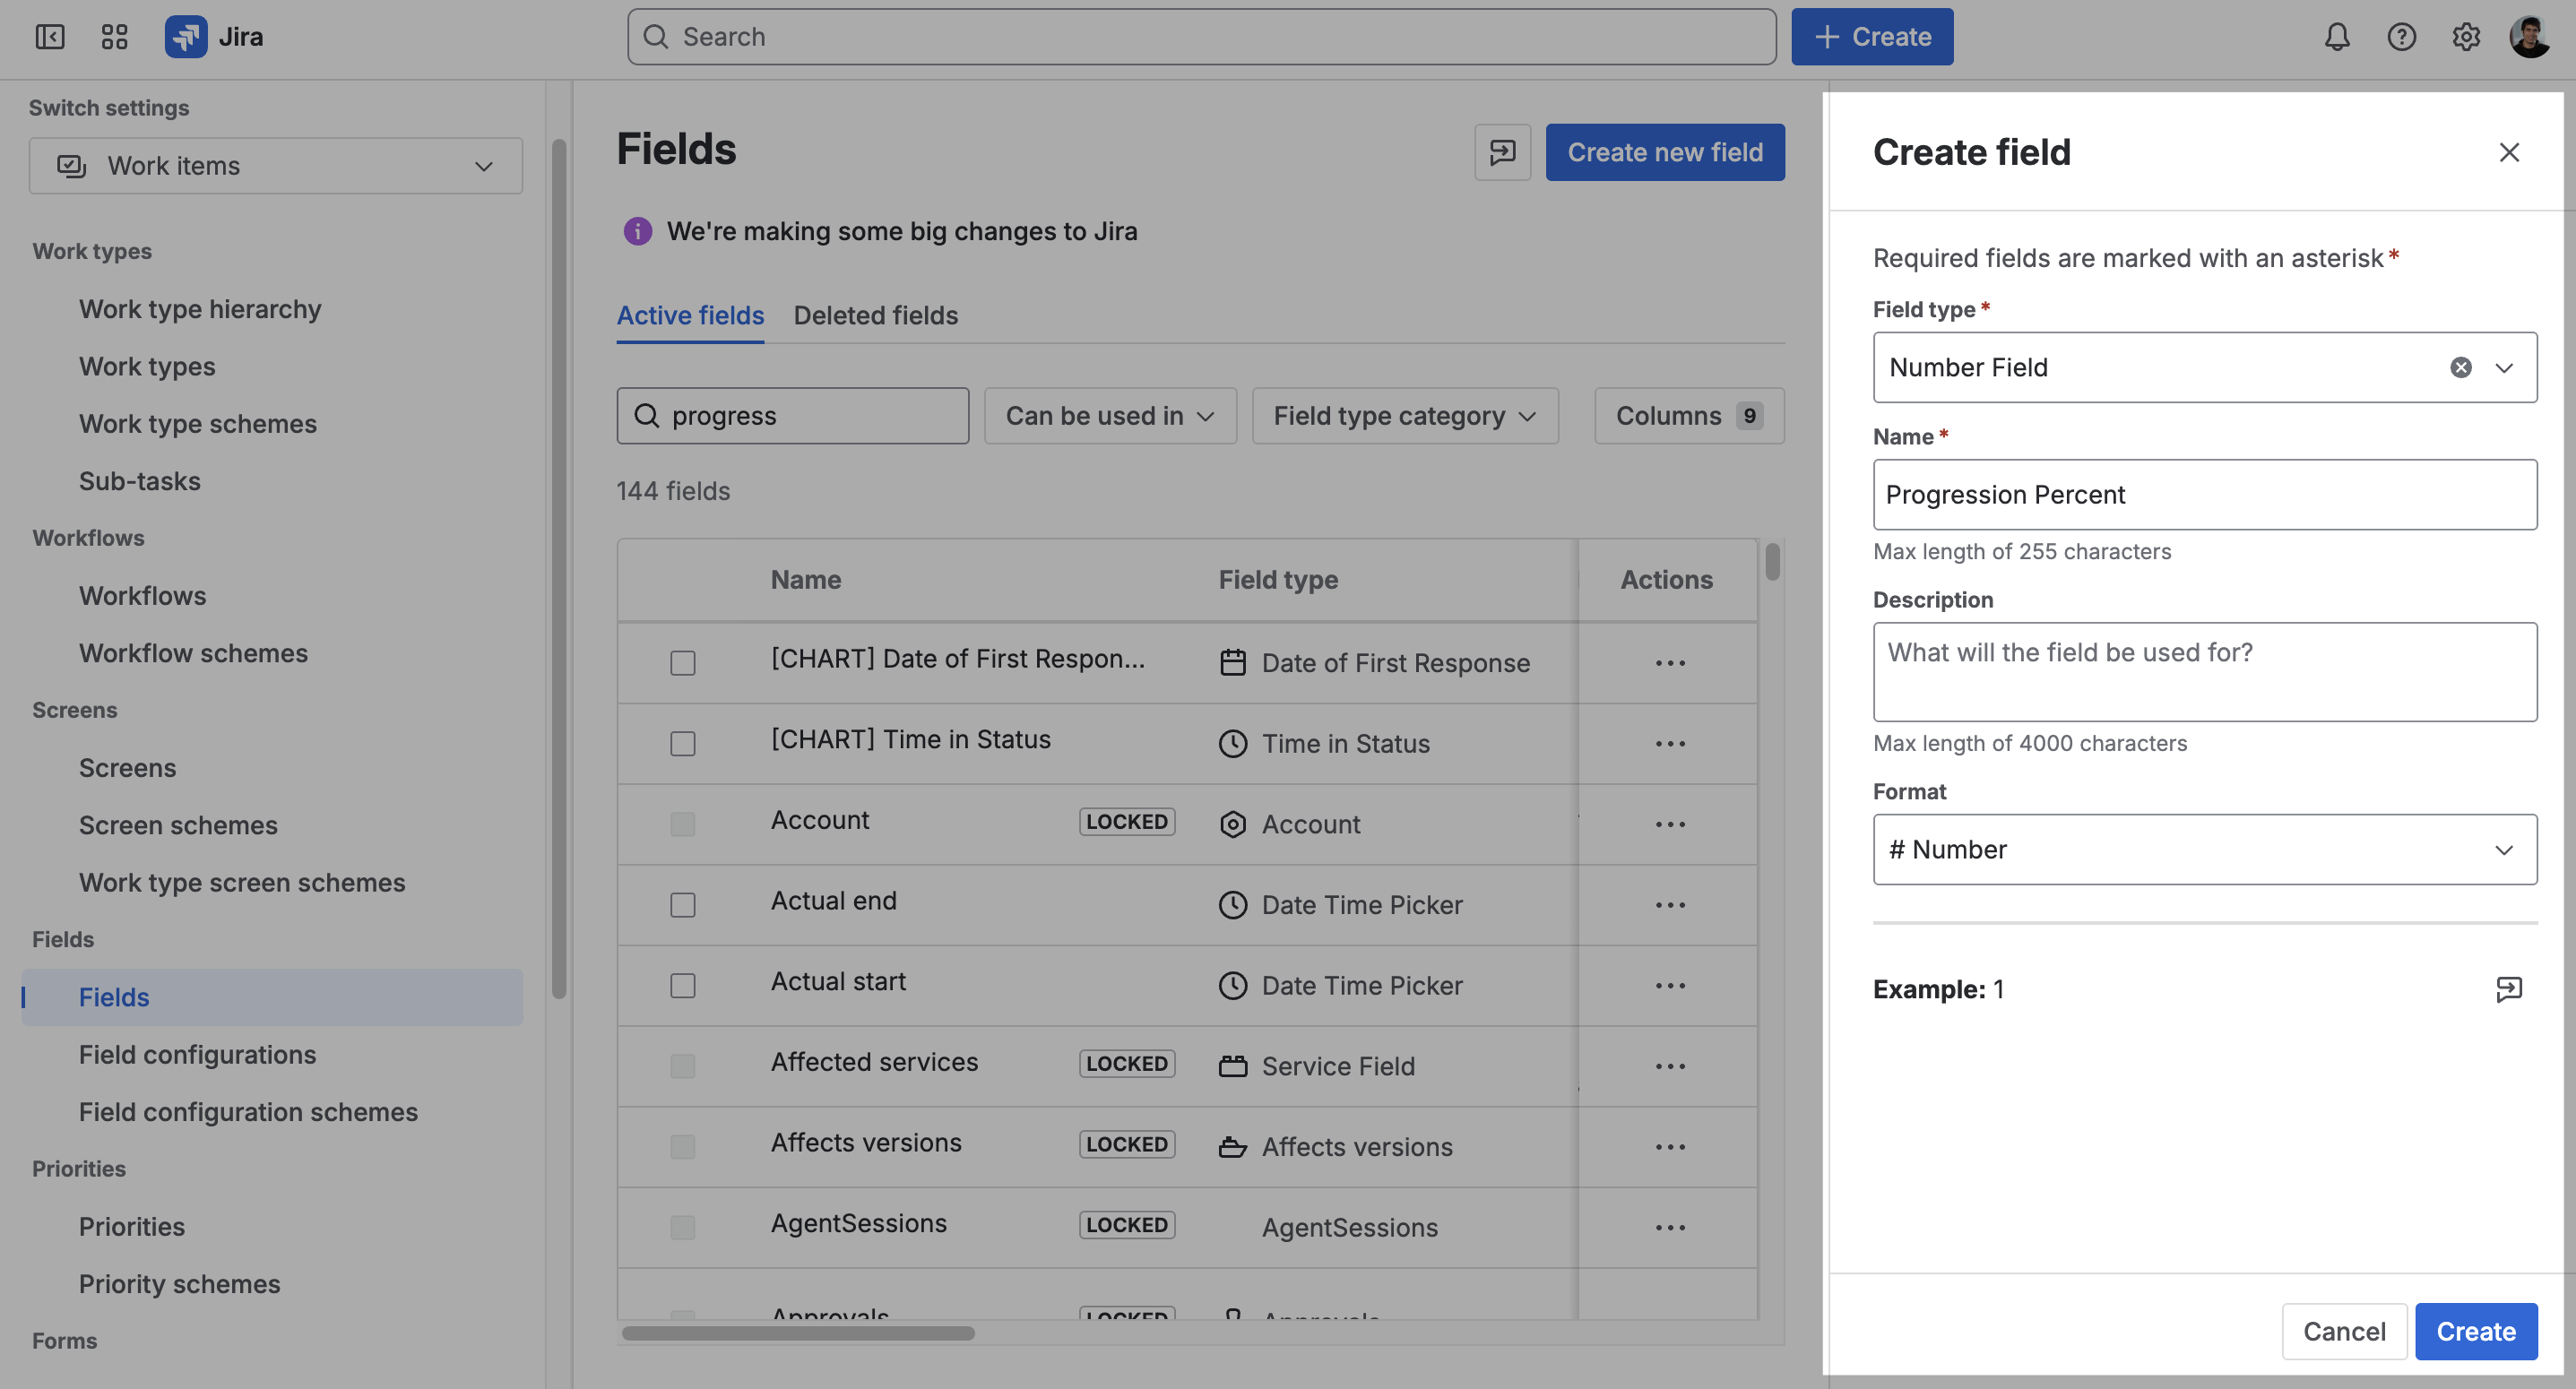This screenshot has height=1389, width=2576.
Task: Click the Jira logo icon
Action: pos(186,37)
